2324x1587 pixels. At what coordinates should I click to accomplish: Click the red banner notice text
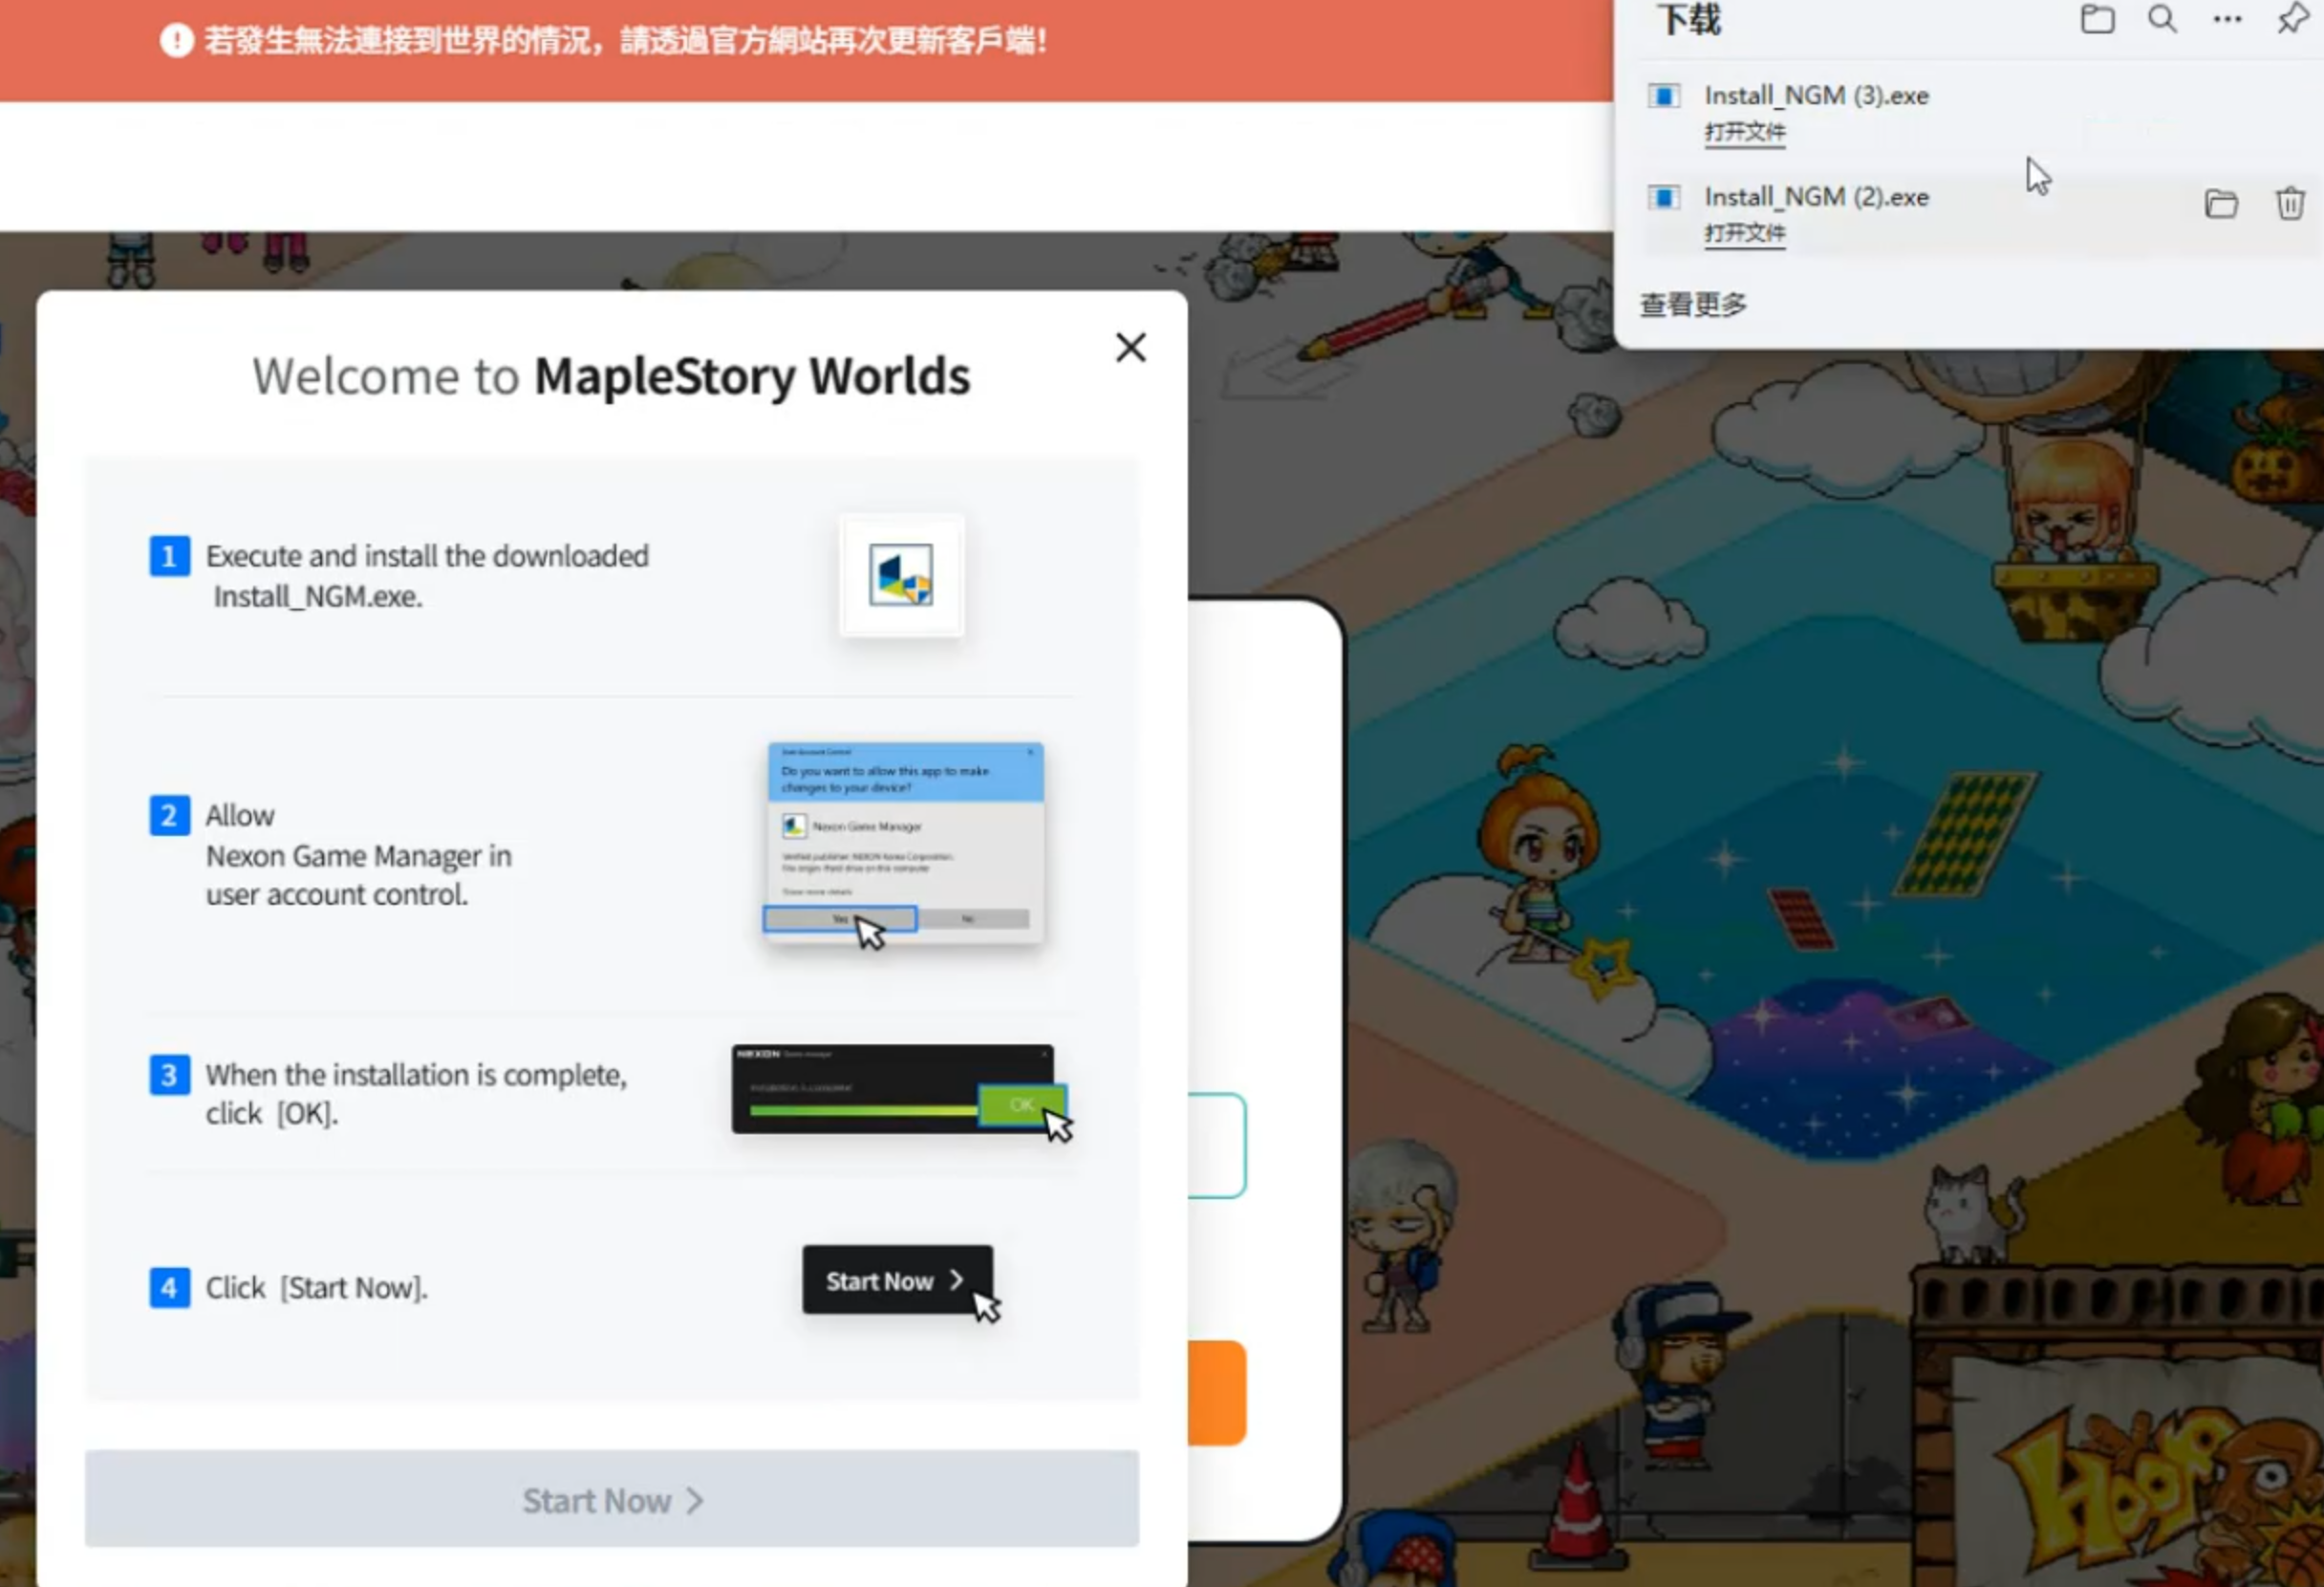coord(625,41)
